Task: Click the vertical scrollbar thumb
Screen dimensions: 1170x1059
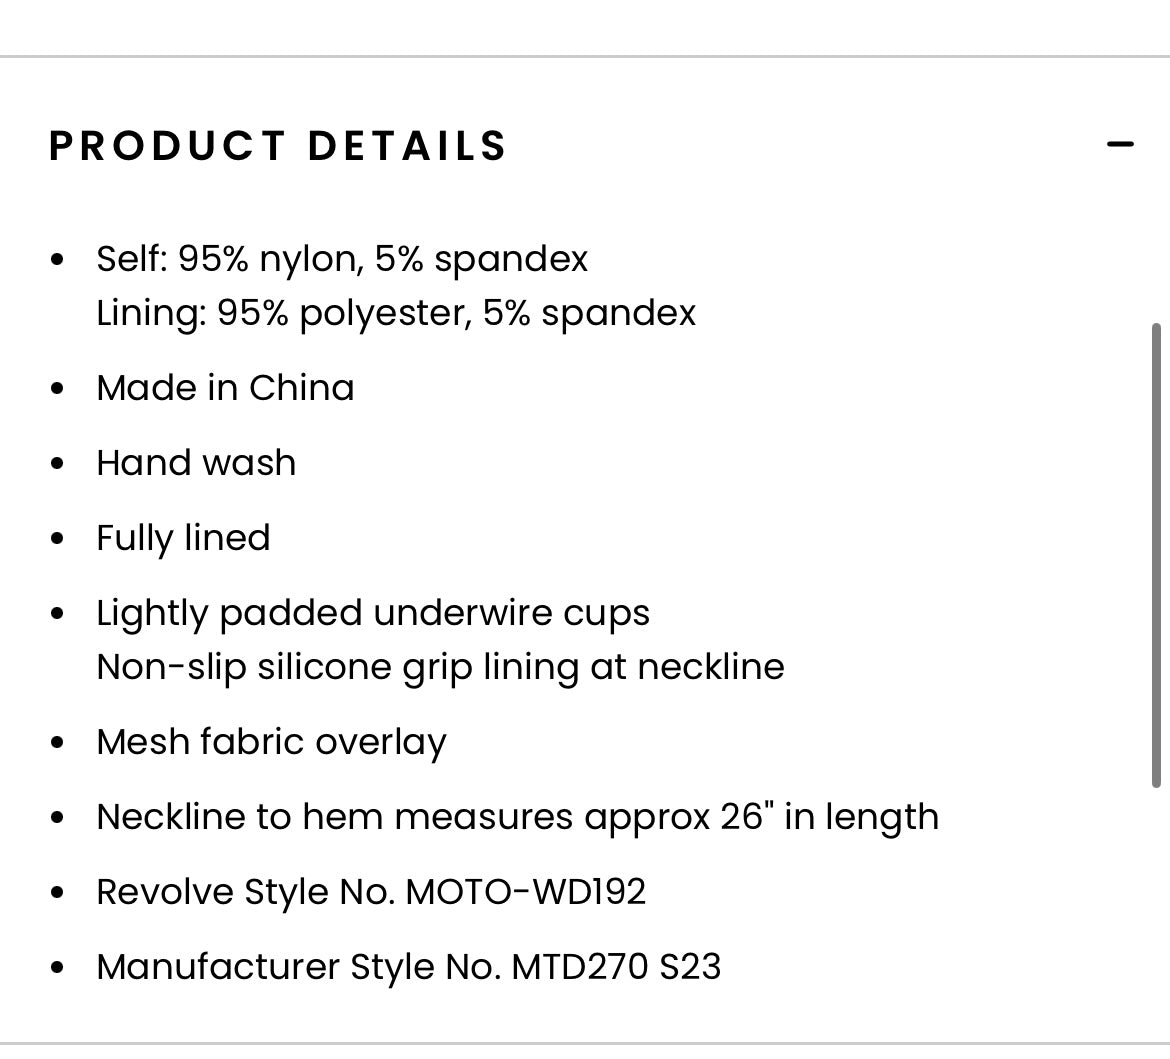Action: point(1156,555)
